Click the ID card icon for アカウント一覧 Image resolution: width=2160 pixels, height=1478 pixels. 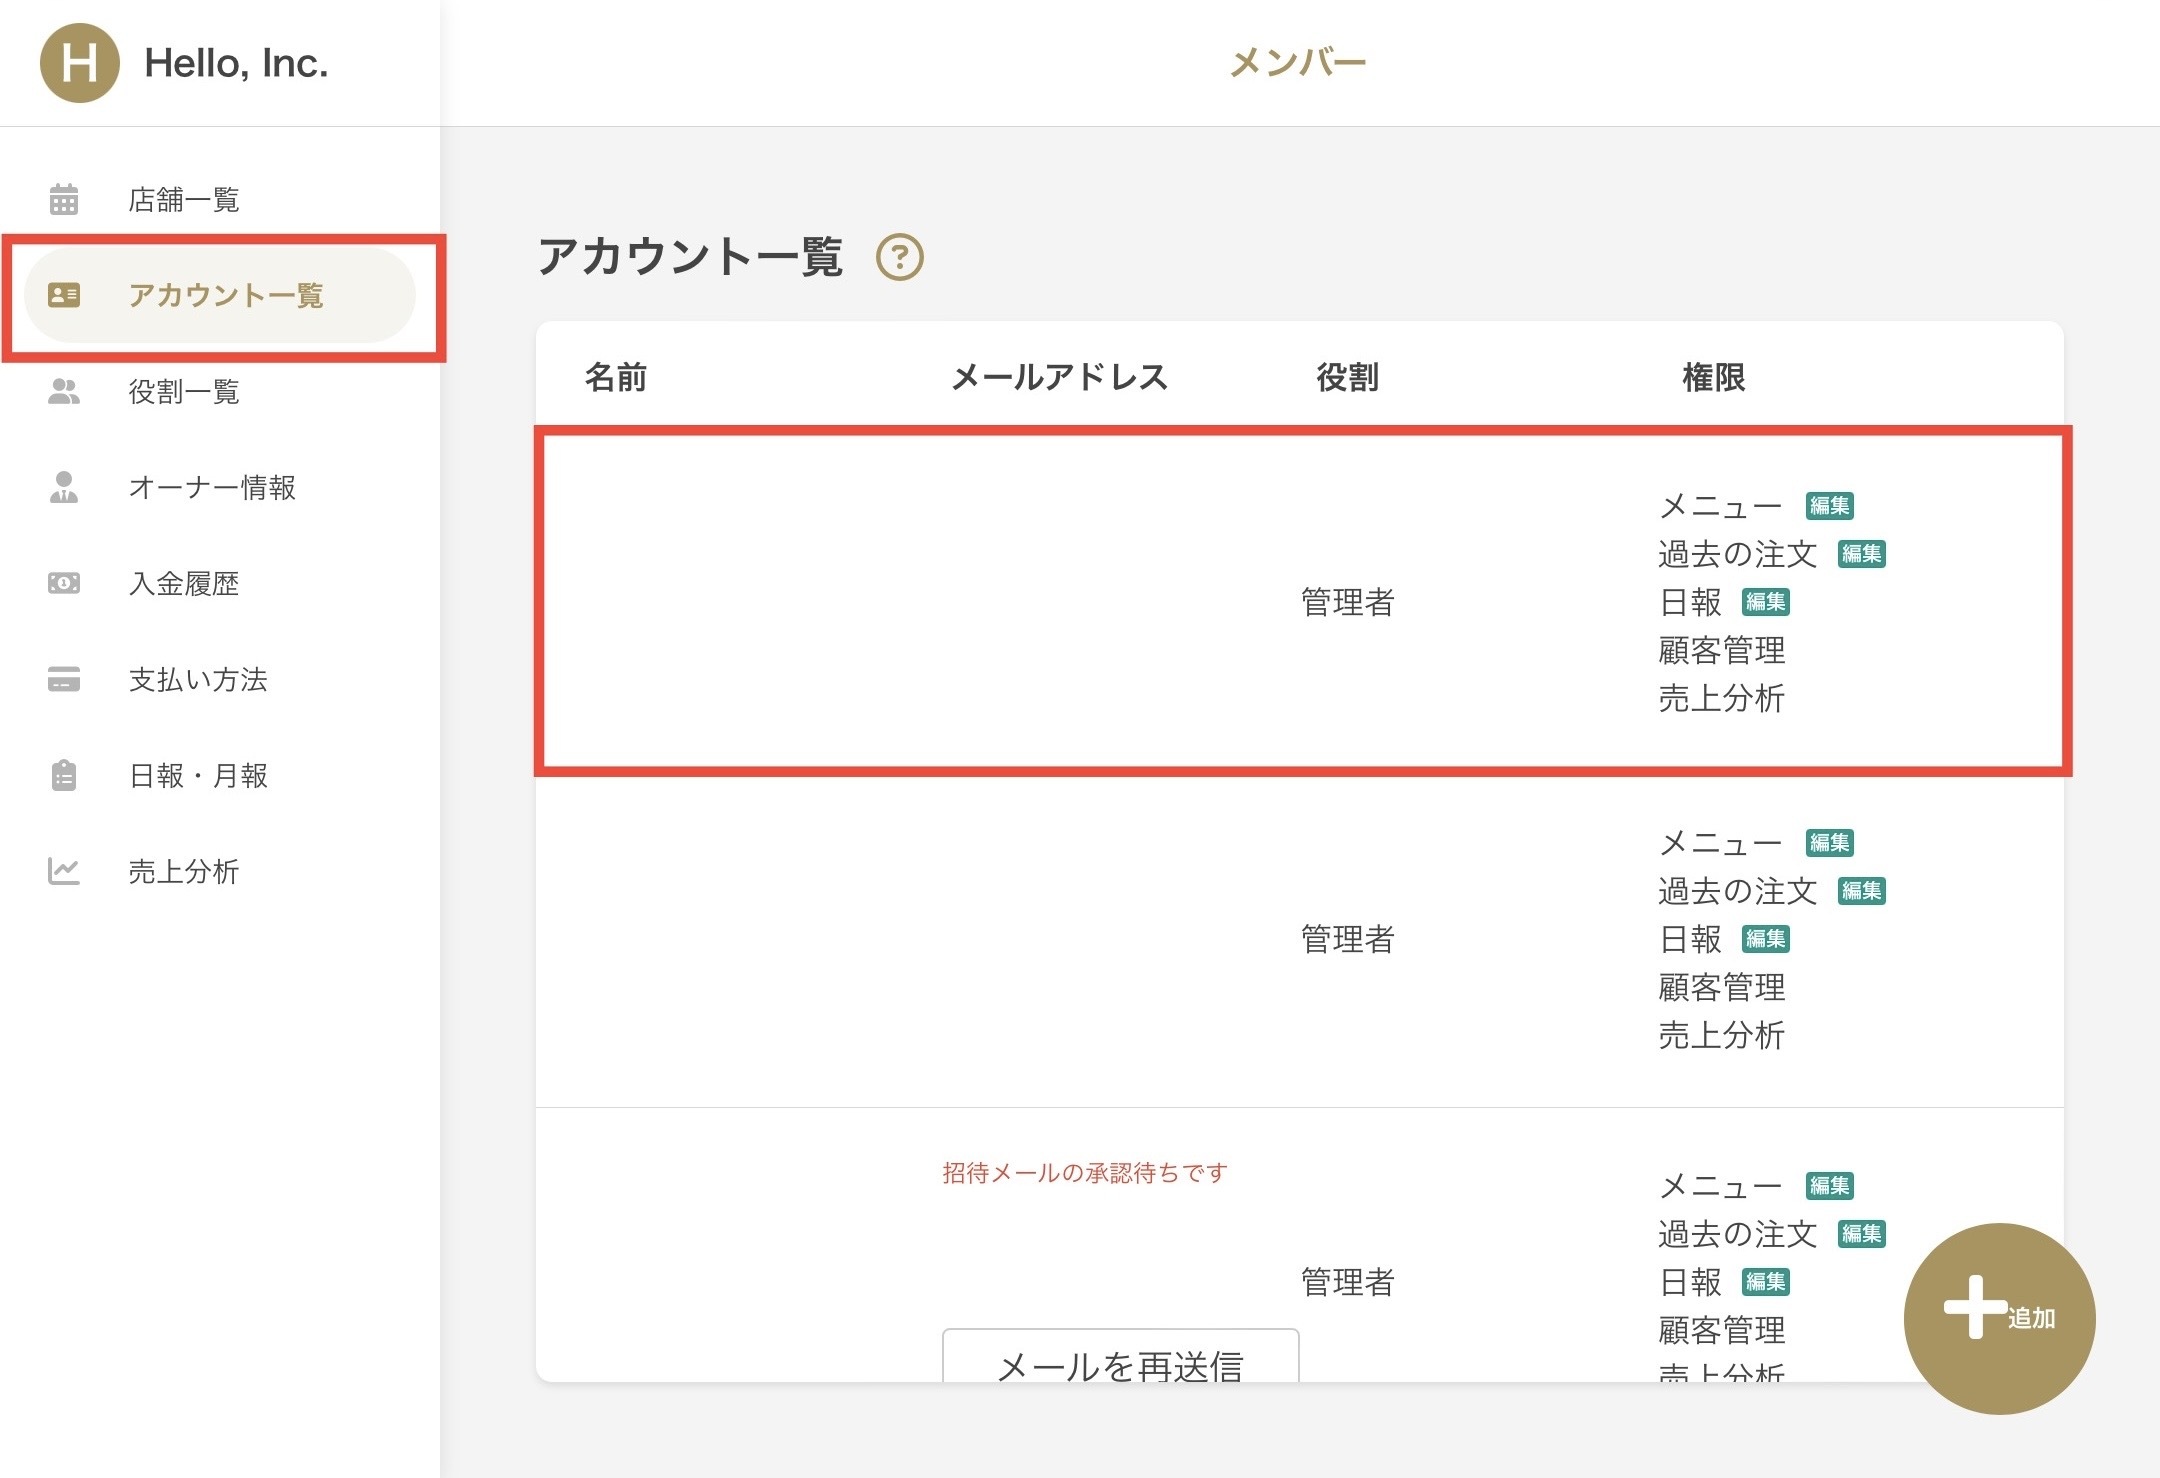[64, 295]
